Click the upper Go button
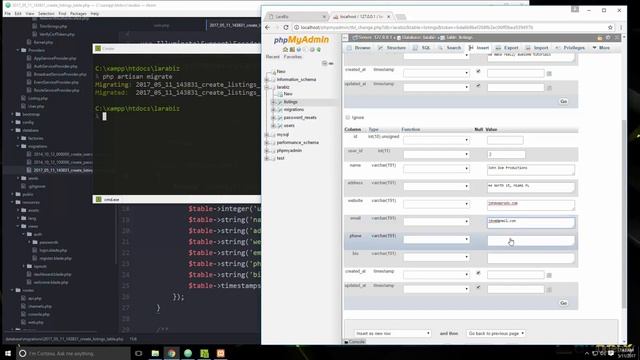Image resolution: width=640 pixels, height=360 pixels. pyautogui.click(x=563, y=101)
